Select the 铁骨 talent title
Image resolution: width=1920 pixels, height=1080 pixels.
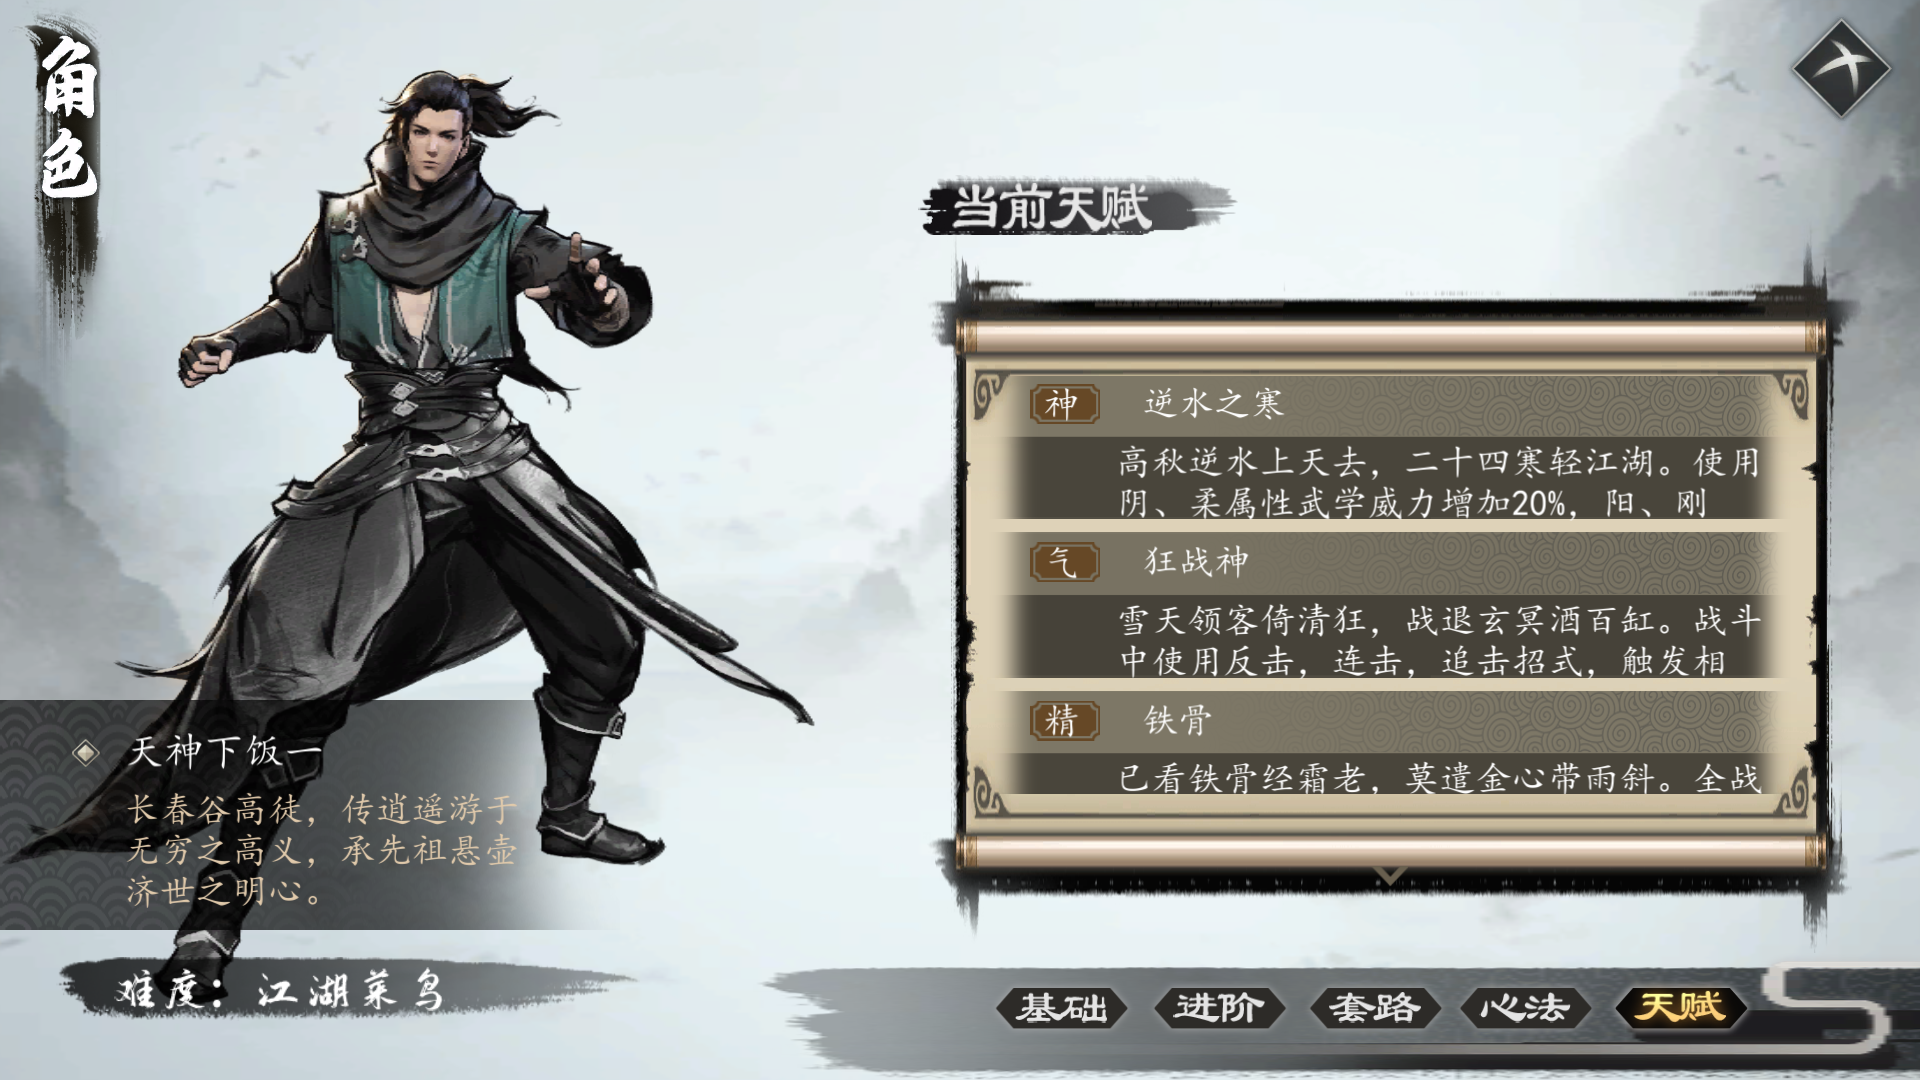click(1178, 720)
